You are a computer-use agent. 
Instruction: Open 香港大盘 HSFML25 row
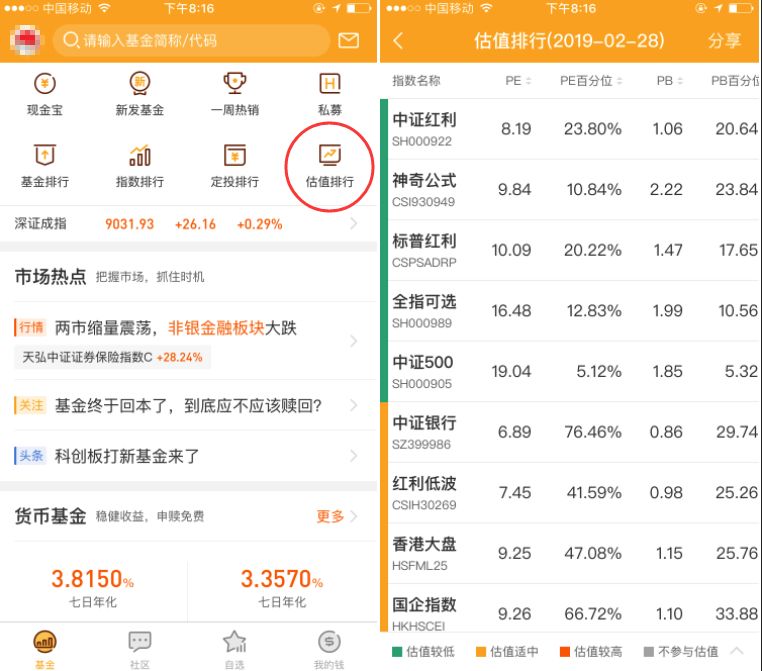[x=571, y=553]
